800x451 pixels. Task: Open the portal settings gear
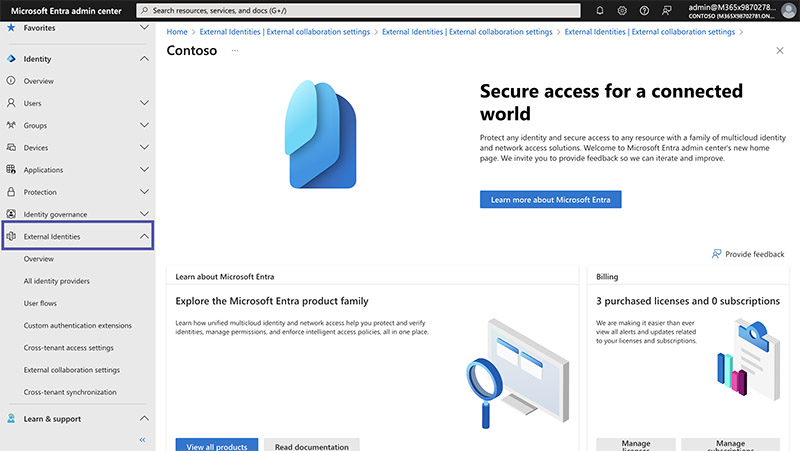coord(622,11)
